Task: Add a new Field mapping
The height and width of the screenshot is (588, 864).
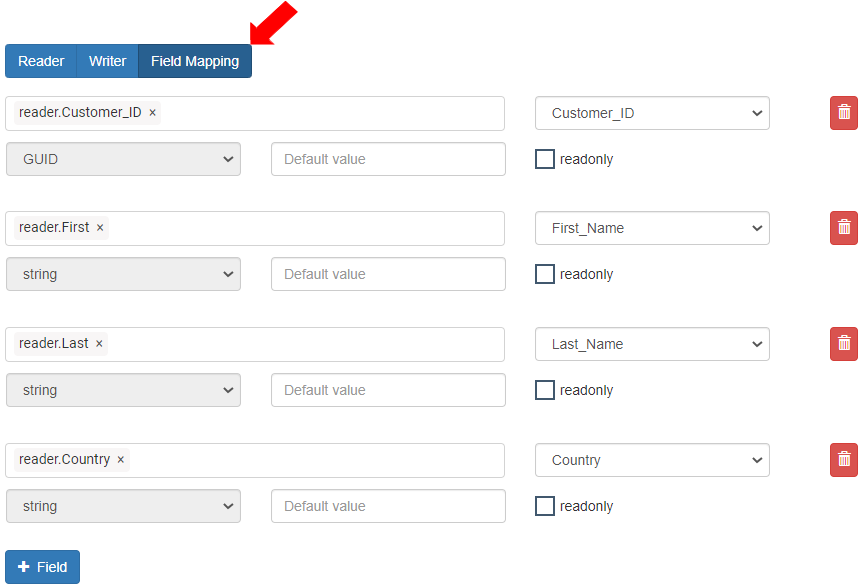Action: click(42, 567)
